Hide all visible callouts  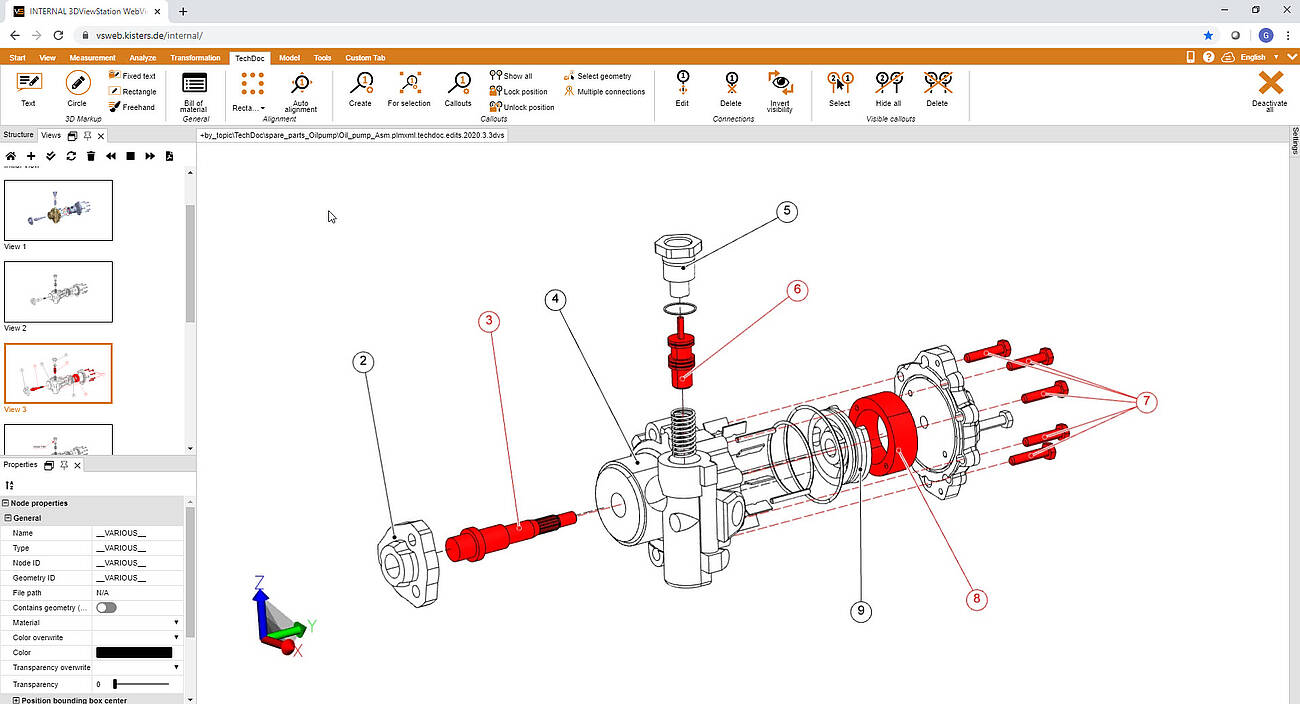click(888, 89)
